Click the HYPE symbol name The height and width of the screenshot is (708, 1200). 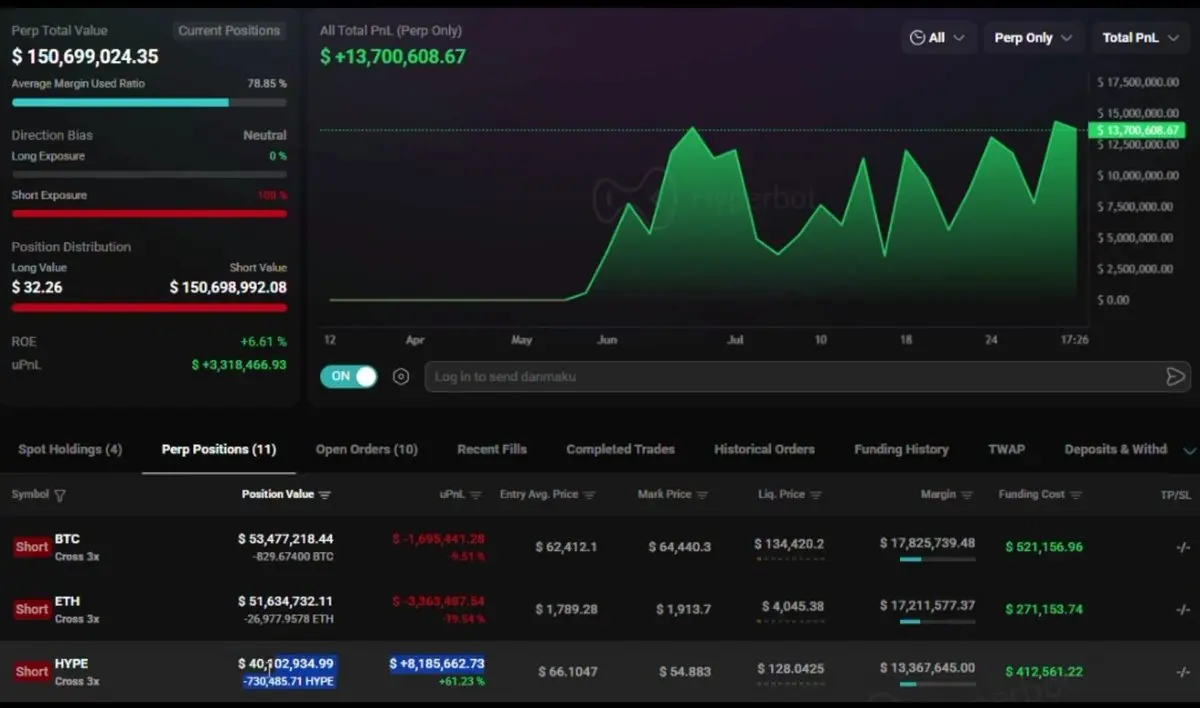[x=71, y=663]
